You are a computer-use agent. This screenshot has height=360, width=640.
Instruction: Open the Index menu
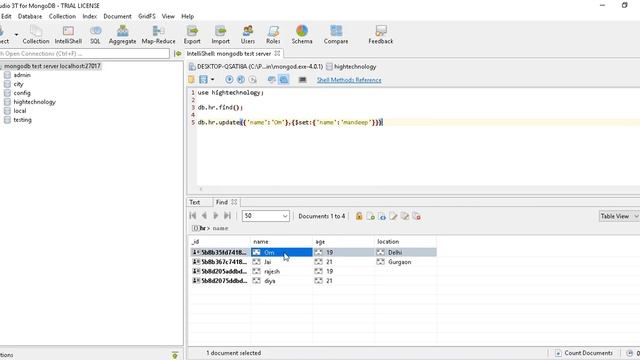pos(89,16)
